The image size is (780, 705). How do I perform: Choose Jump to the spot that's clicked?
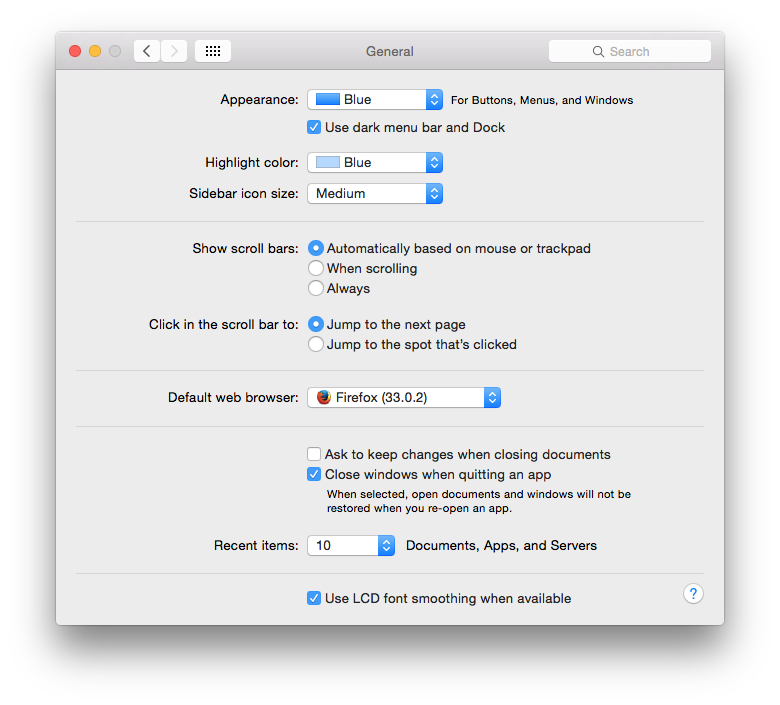coord(316,344)
